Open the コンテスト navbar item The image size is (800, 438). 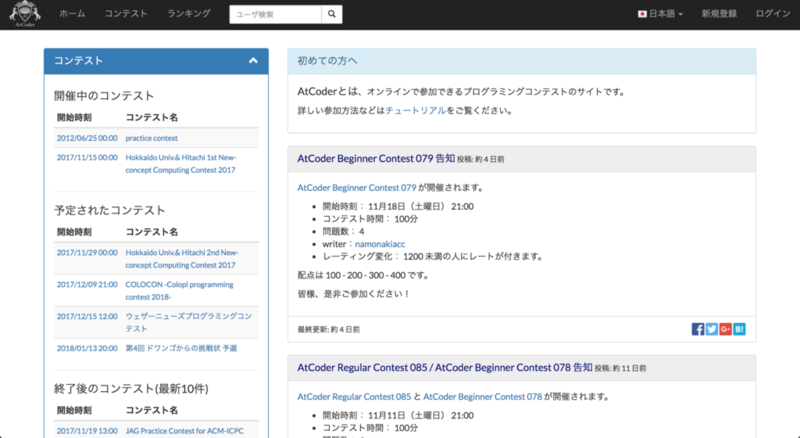click(126, 14)
